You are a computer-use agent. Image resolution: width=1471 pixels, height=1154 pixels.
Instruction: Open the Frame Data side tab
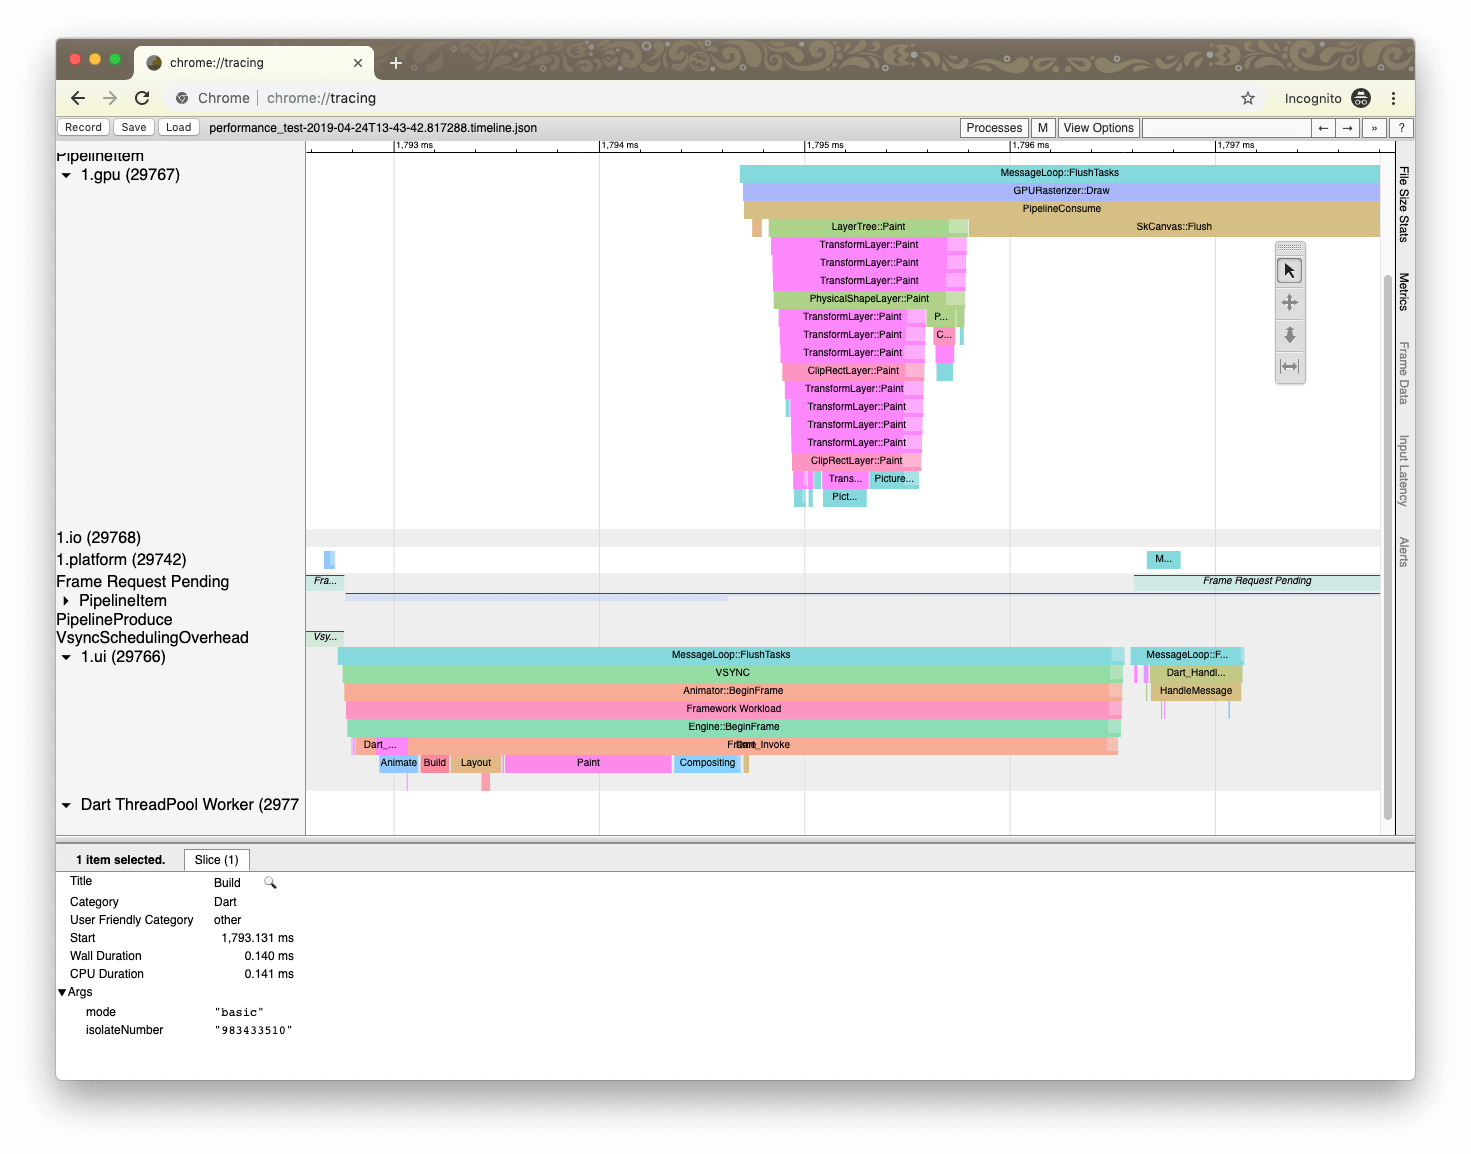click(1404, 373)
